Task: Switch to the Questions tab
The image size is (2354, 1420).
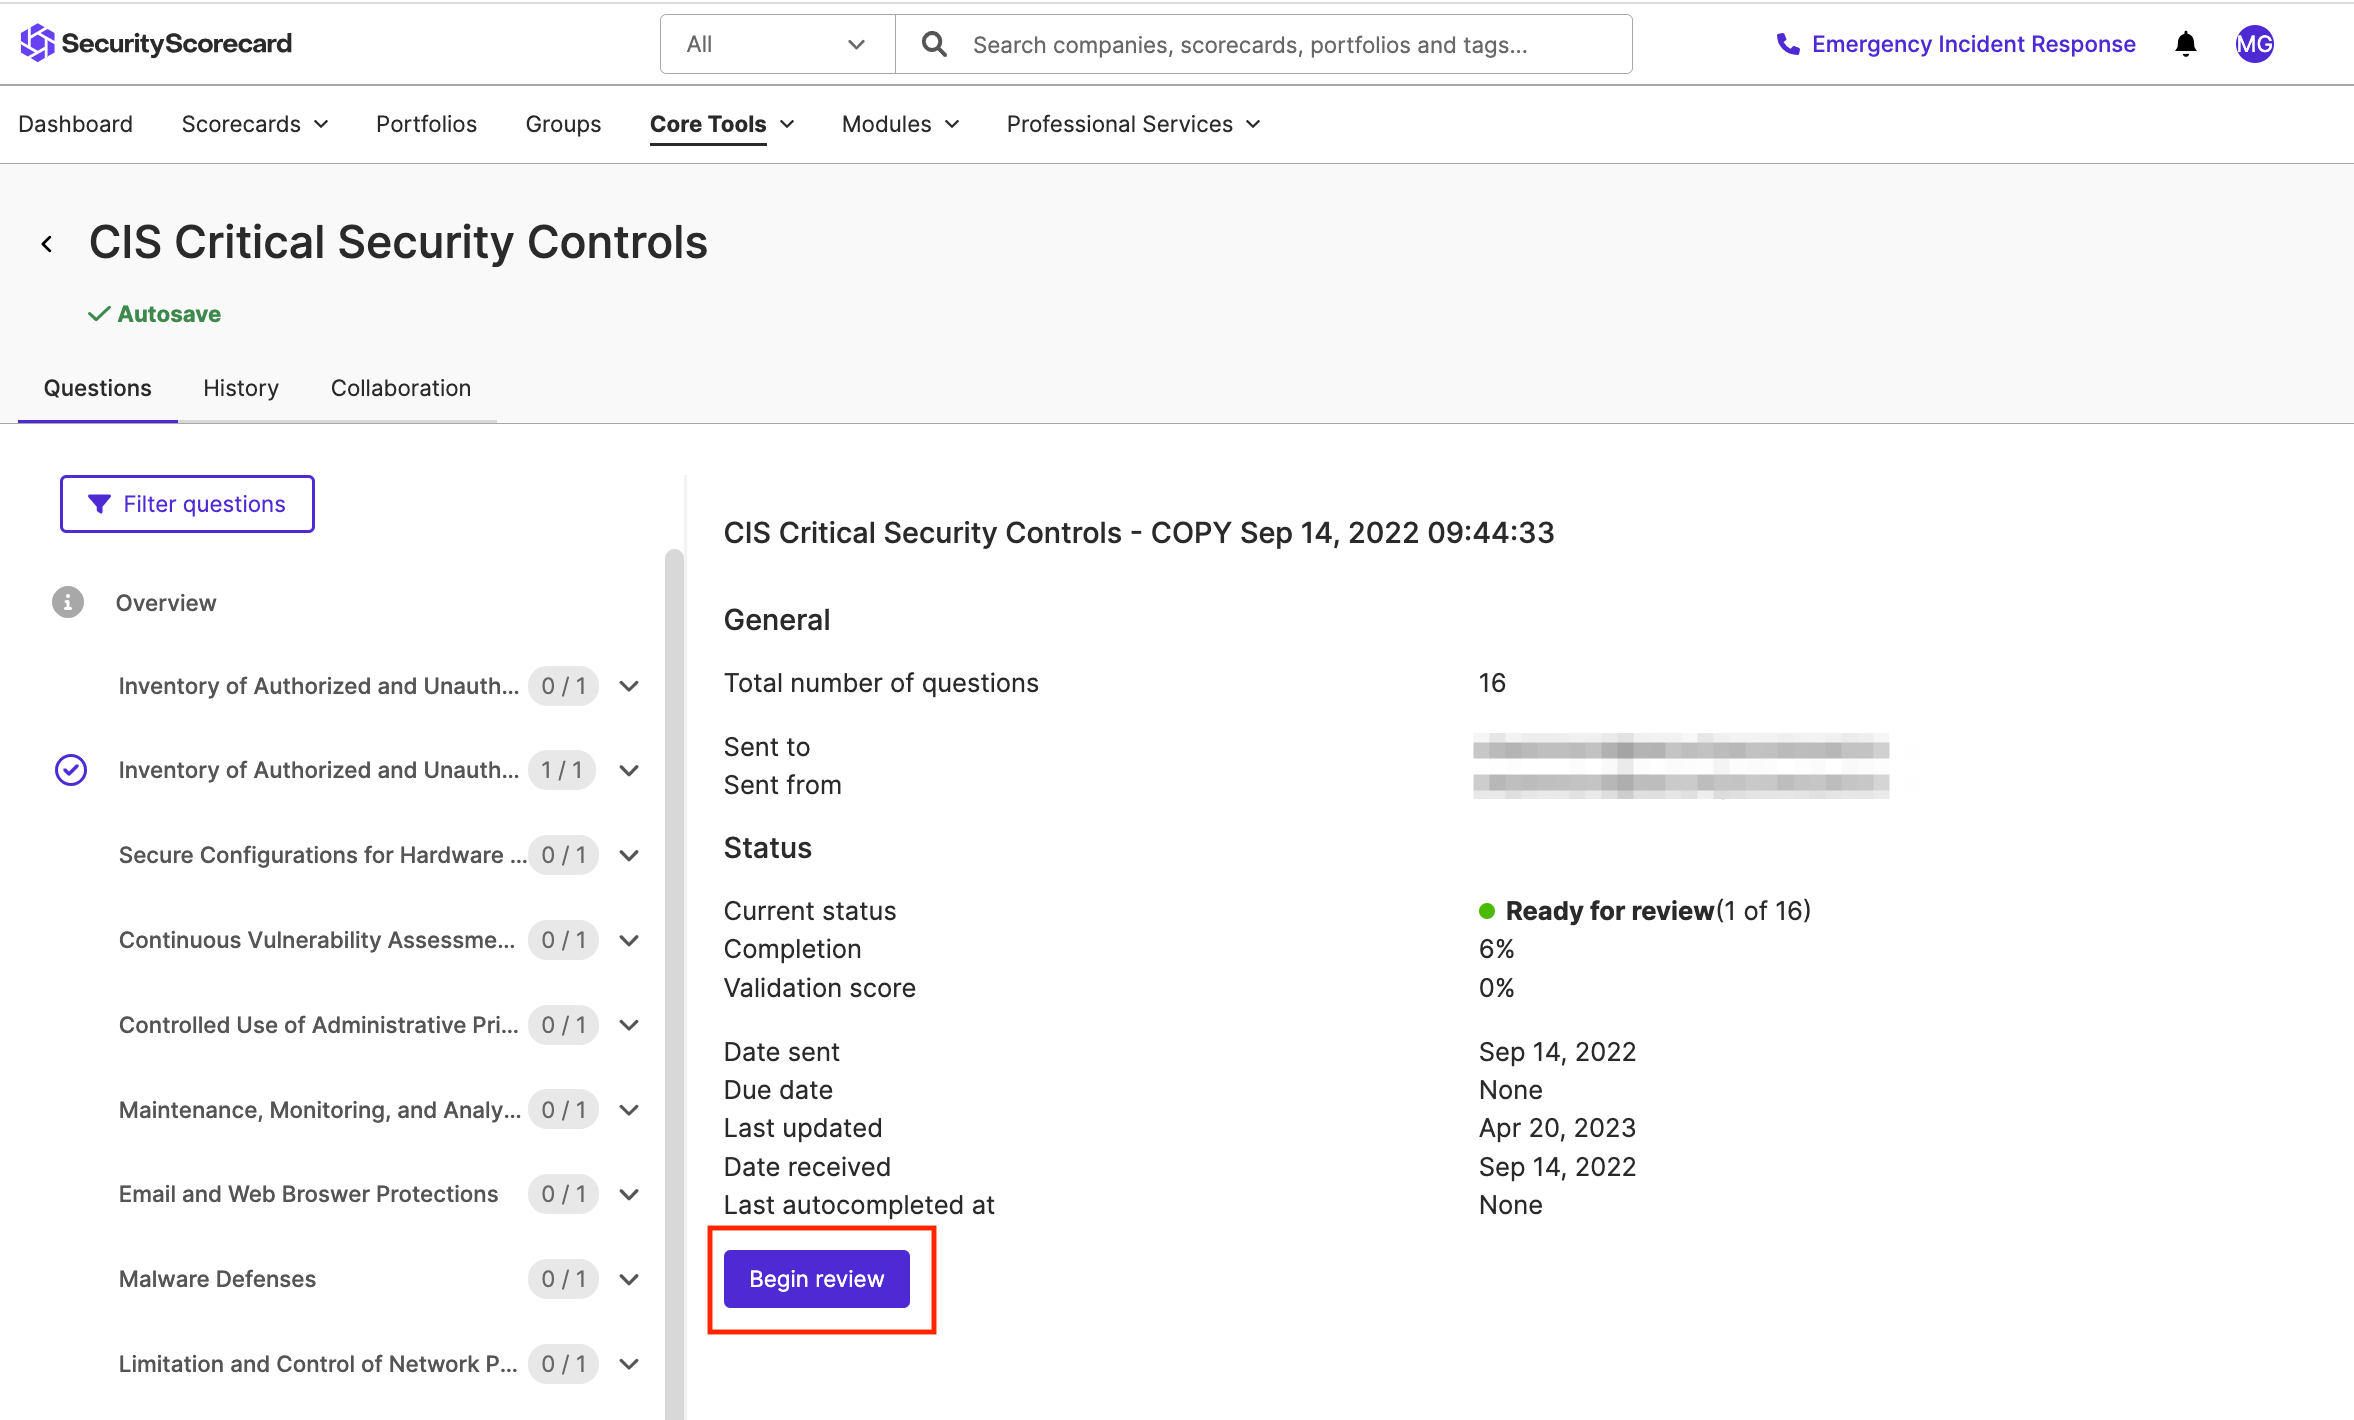Action: pos(97,388)
